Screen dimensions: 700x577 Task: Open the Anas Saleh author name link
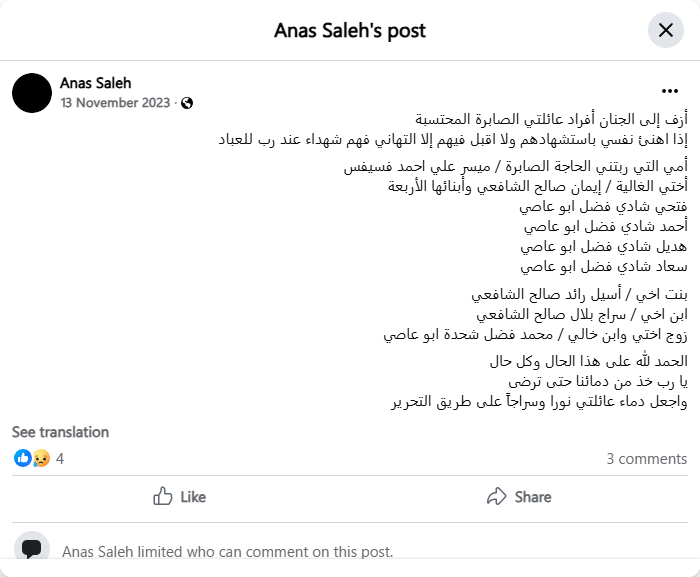pyautogui.click(x=95, y=83)
